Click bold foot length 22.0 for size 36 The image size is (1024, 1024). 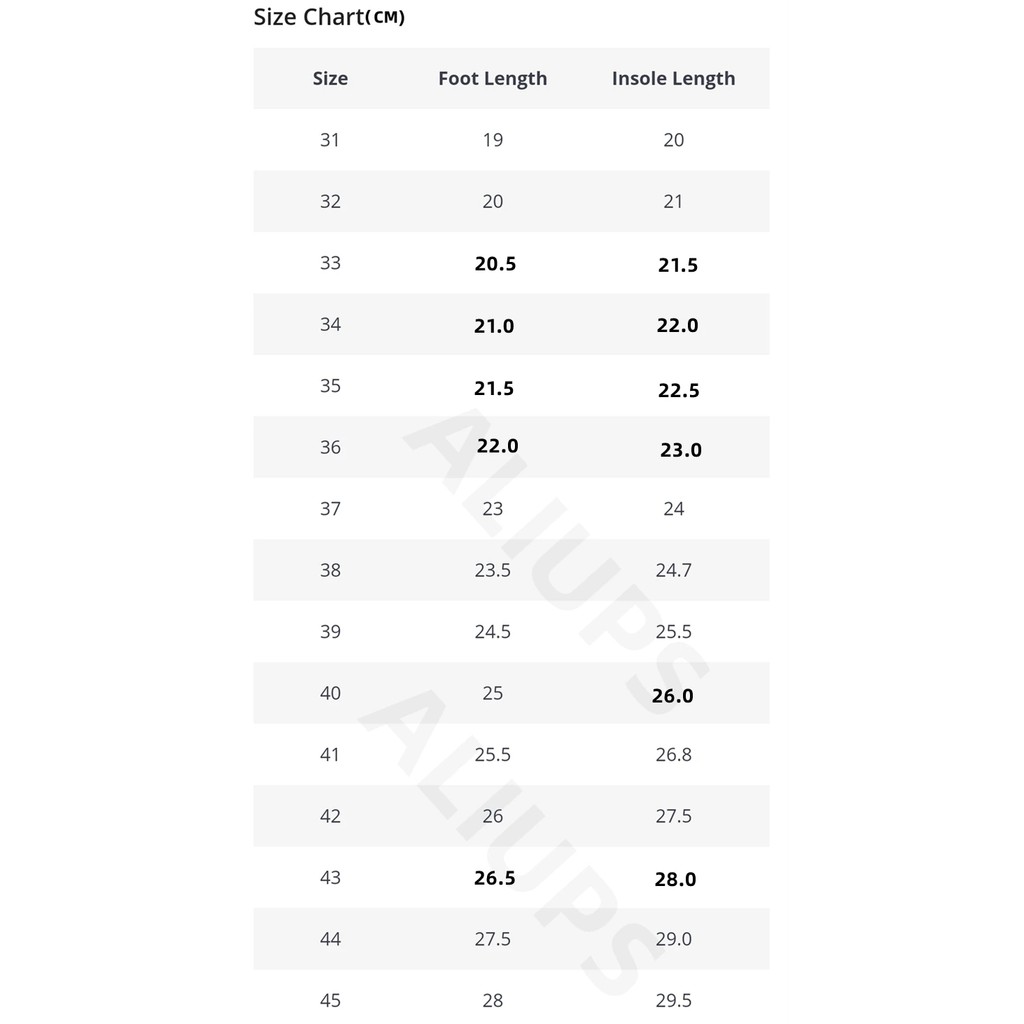tap(497, 446)
